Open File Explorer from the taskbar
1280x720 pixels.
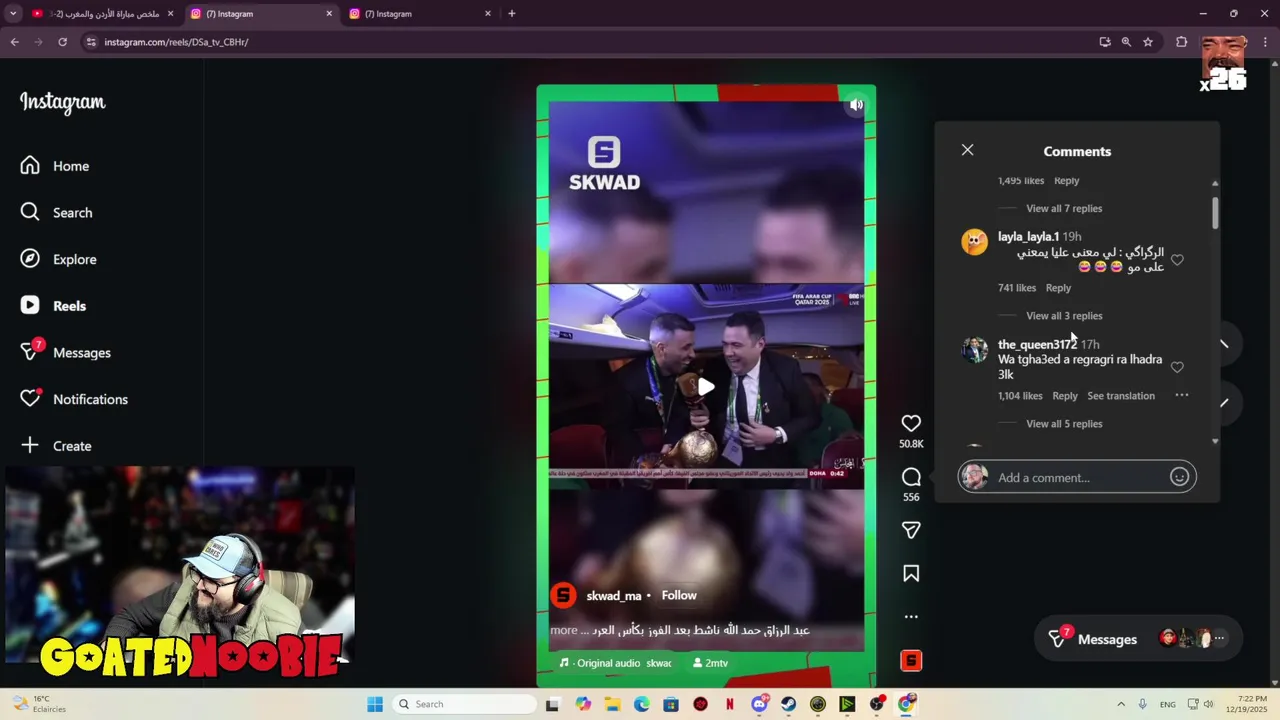[612, 704]
